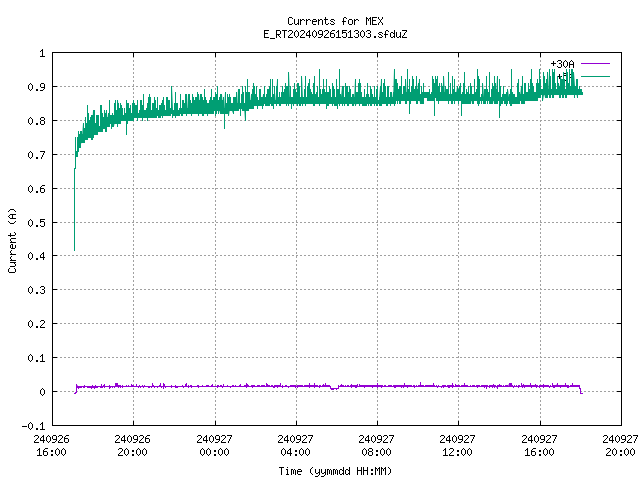Click the green legend line sample
640x480 pixels.
[x=595, y=76]
